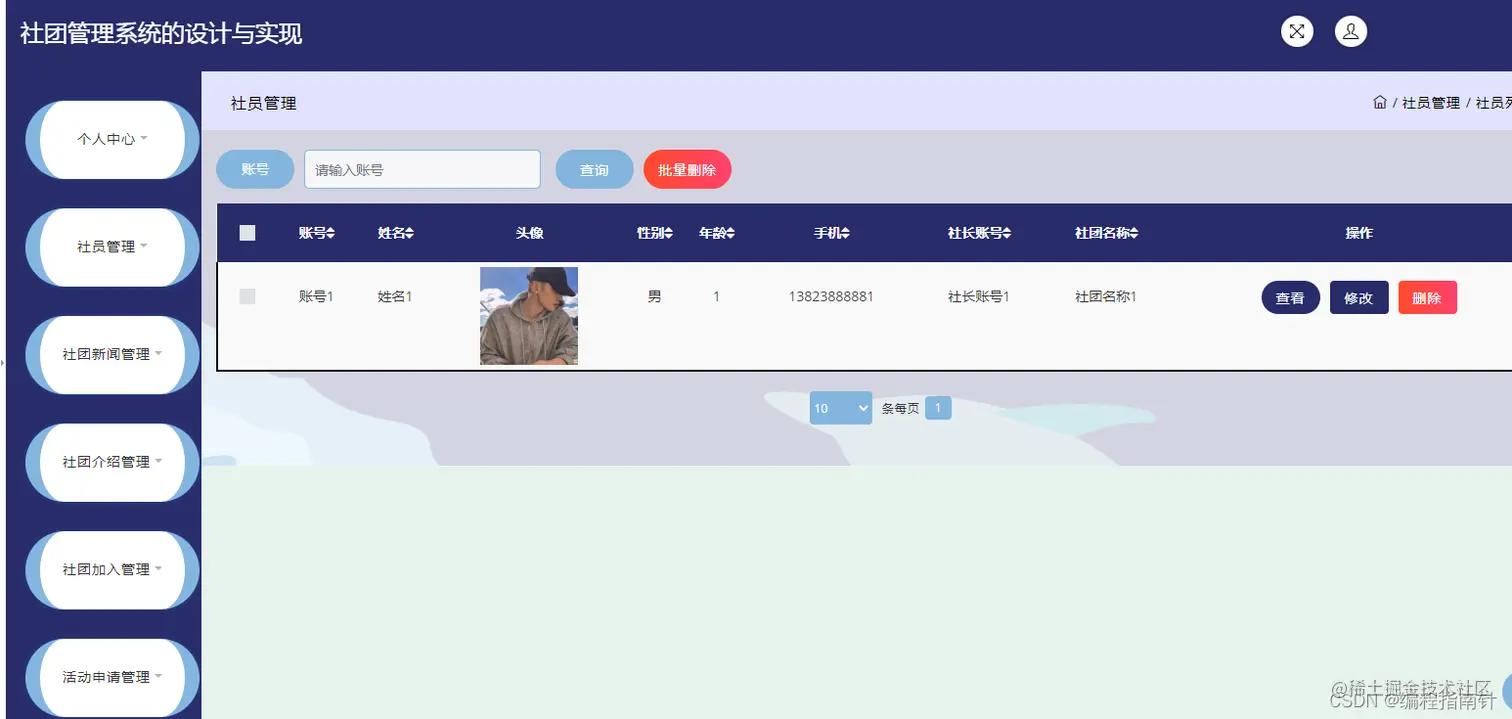This screenshot has width=1512, height=719.
Task: Expand the 社团介绍管理 sidebar menu
Action: [112, 462]
